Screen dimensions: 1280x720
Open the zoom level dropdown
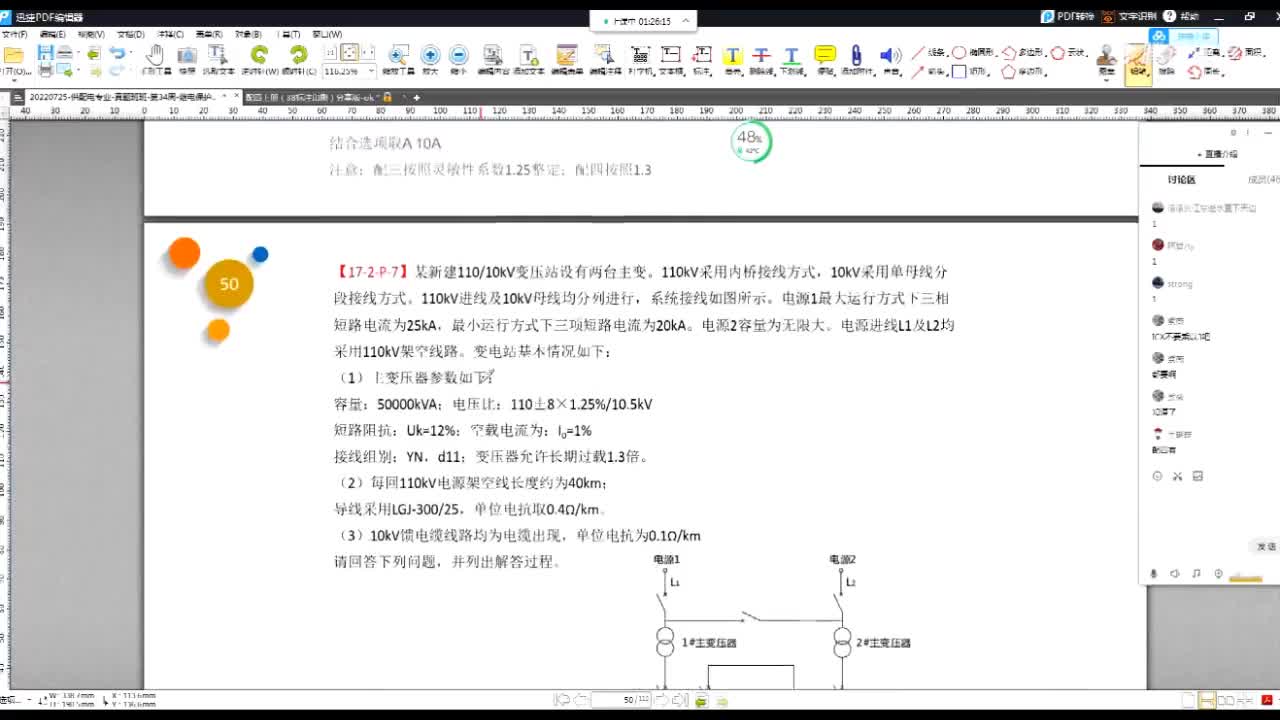click(x=372, y=72)
